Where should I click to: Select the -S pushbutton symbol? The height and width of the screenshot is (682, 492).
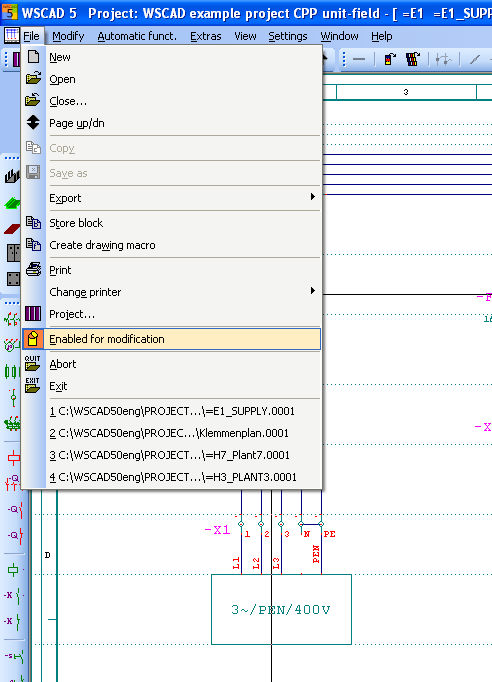coord(14,656)
